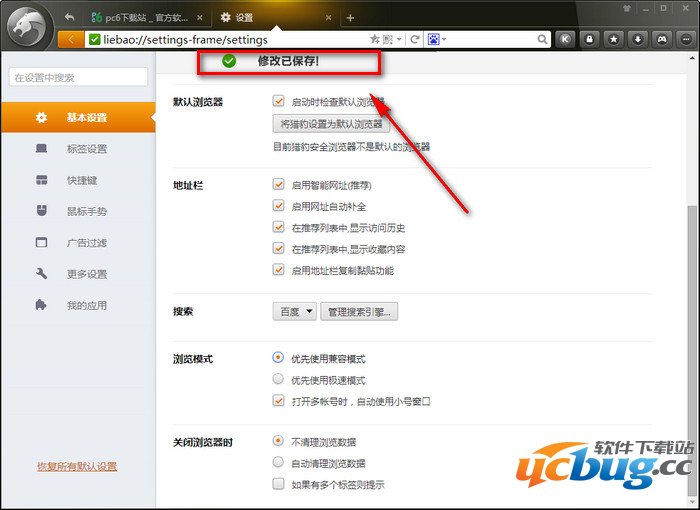Enable 如果有多个标签则提示 checkbox
This screenshot has width=700, height=510.
[x=278, y=484]
